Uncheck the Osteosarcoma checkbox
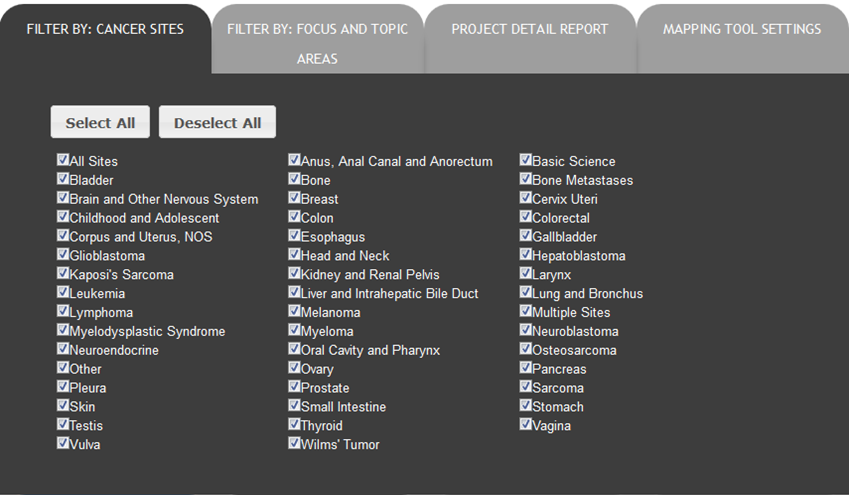This screenshot has height=495, width=849. coord(525,349)
